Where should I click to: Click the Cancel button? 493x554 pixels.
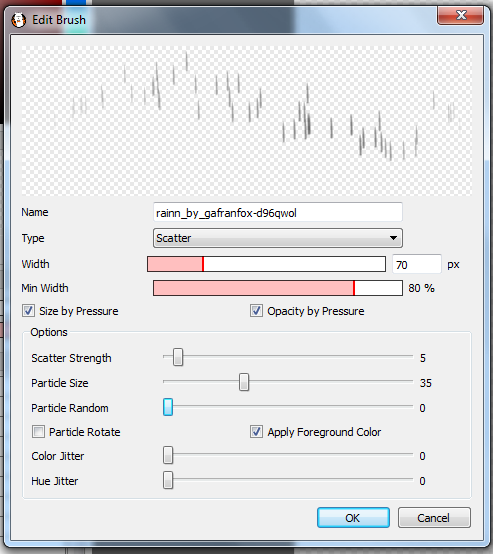pos(434,518)
